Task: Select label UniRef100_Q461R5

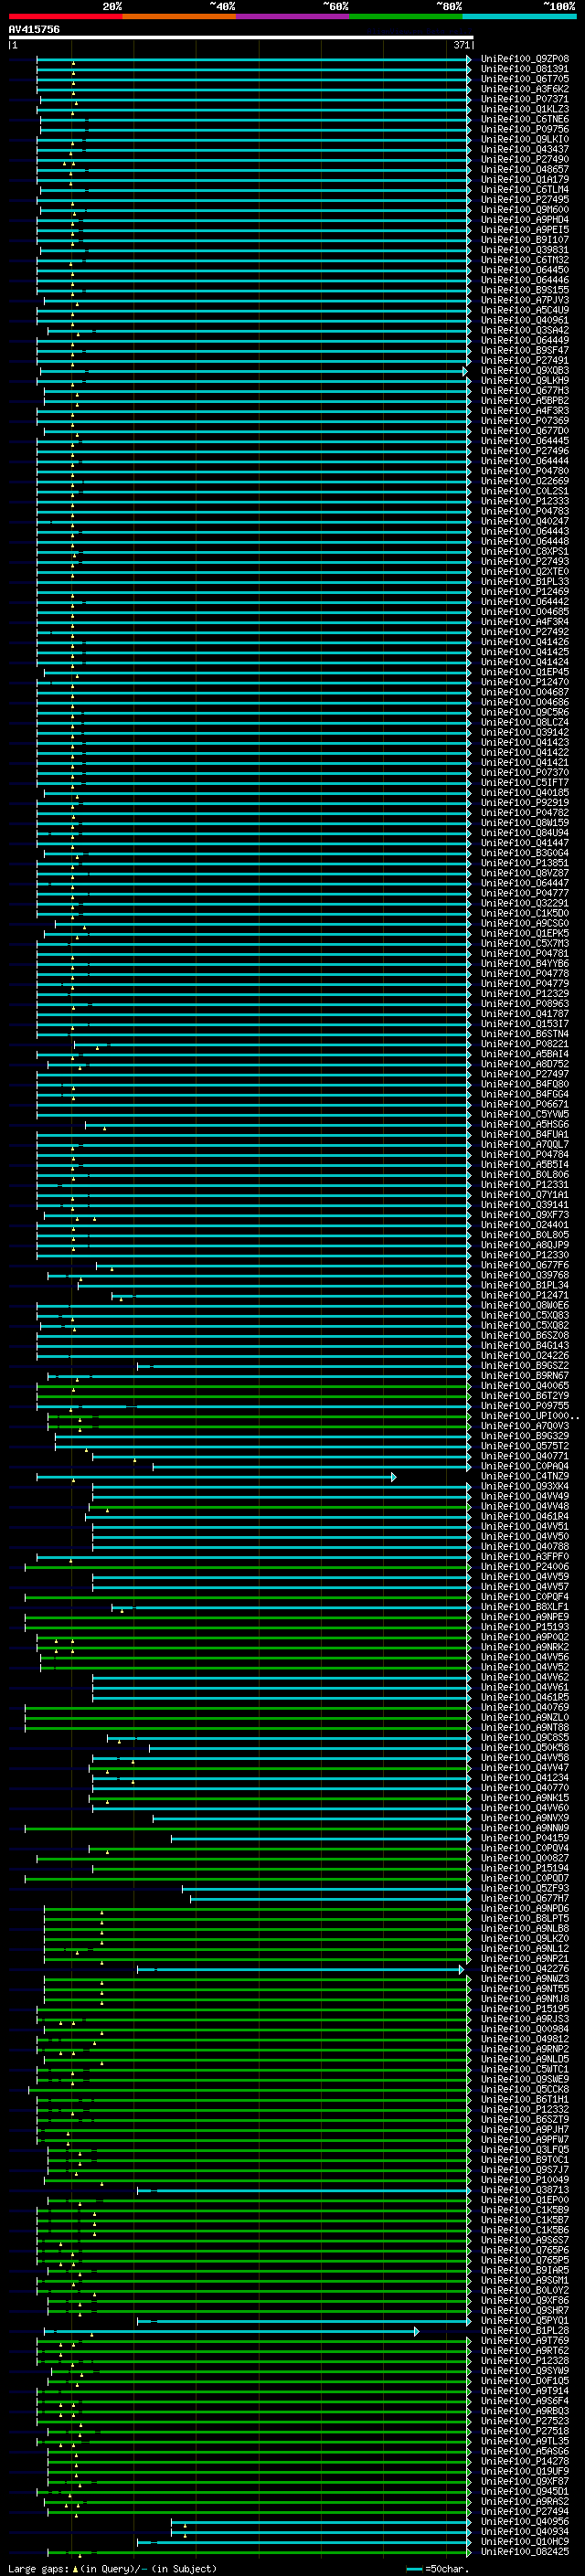Action: 525,1697
